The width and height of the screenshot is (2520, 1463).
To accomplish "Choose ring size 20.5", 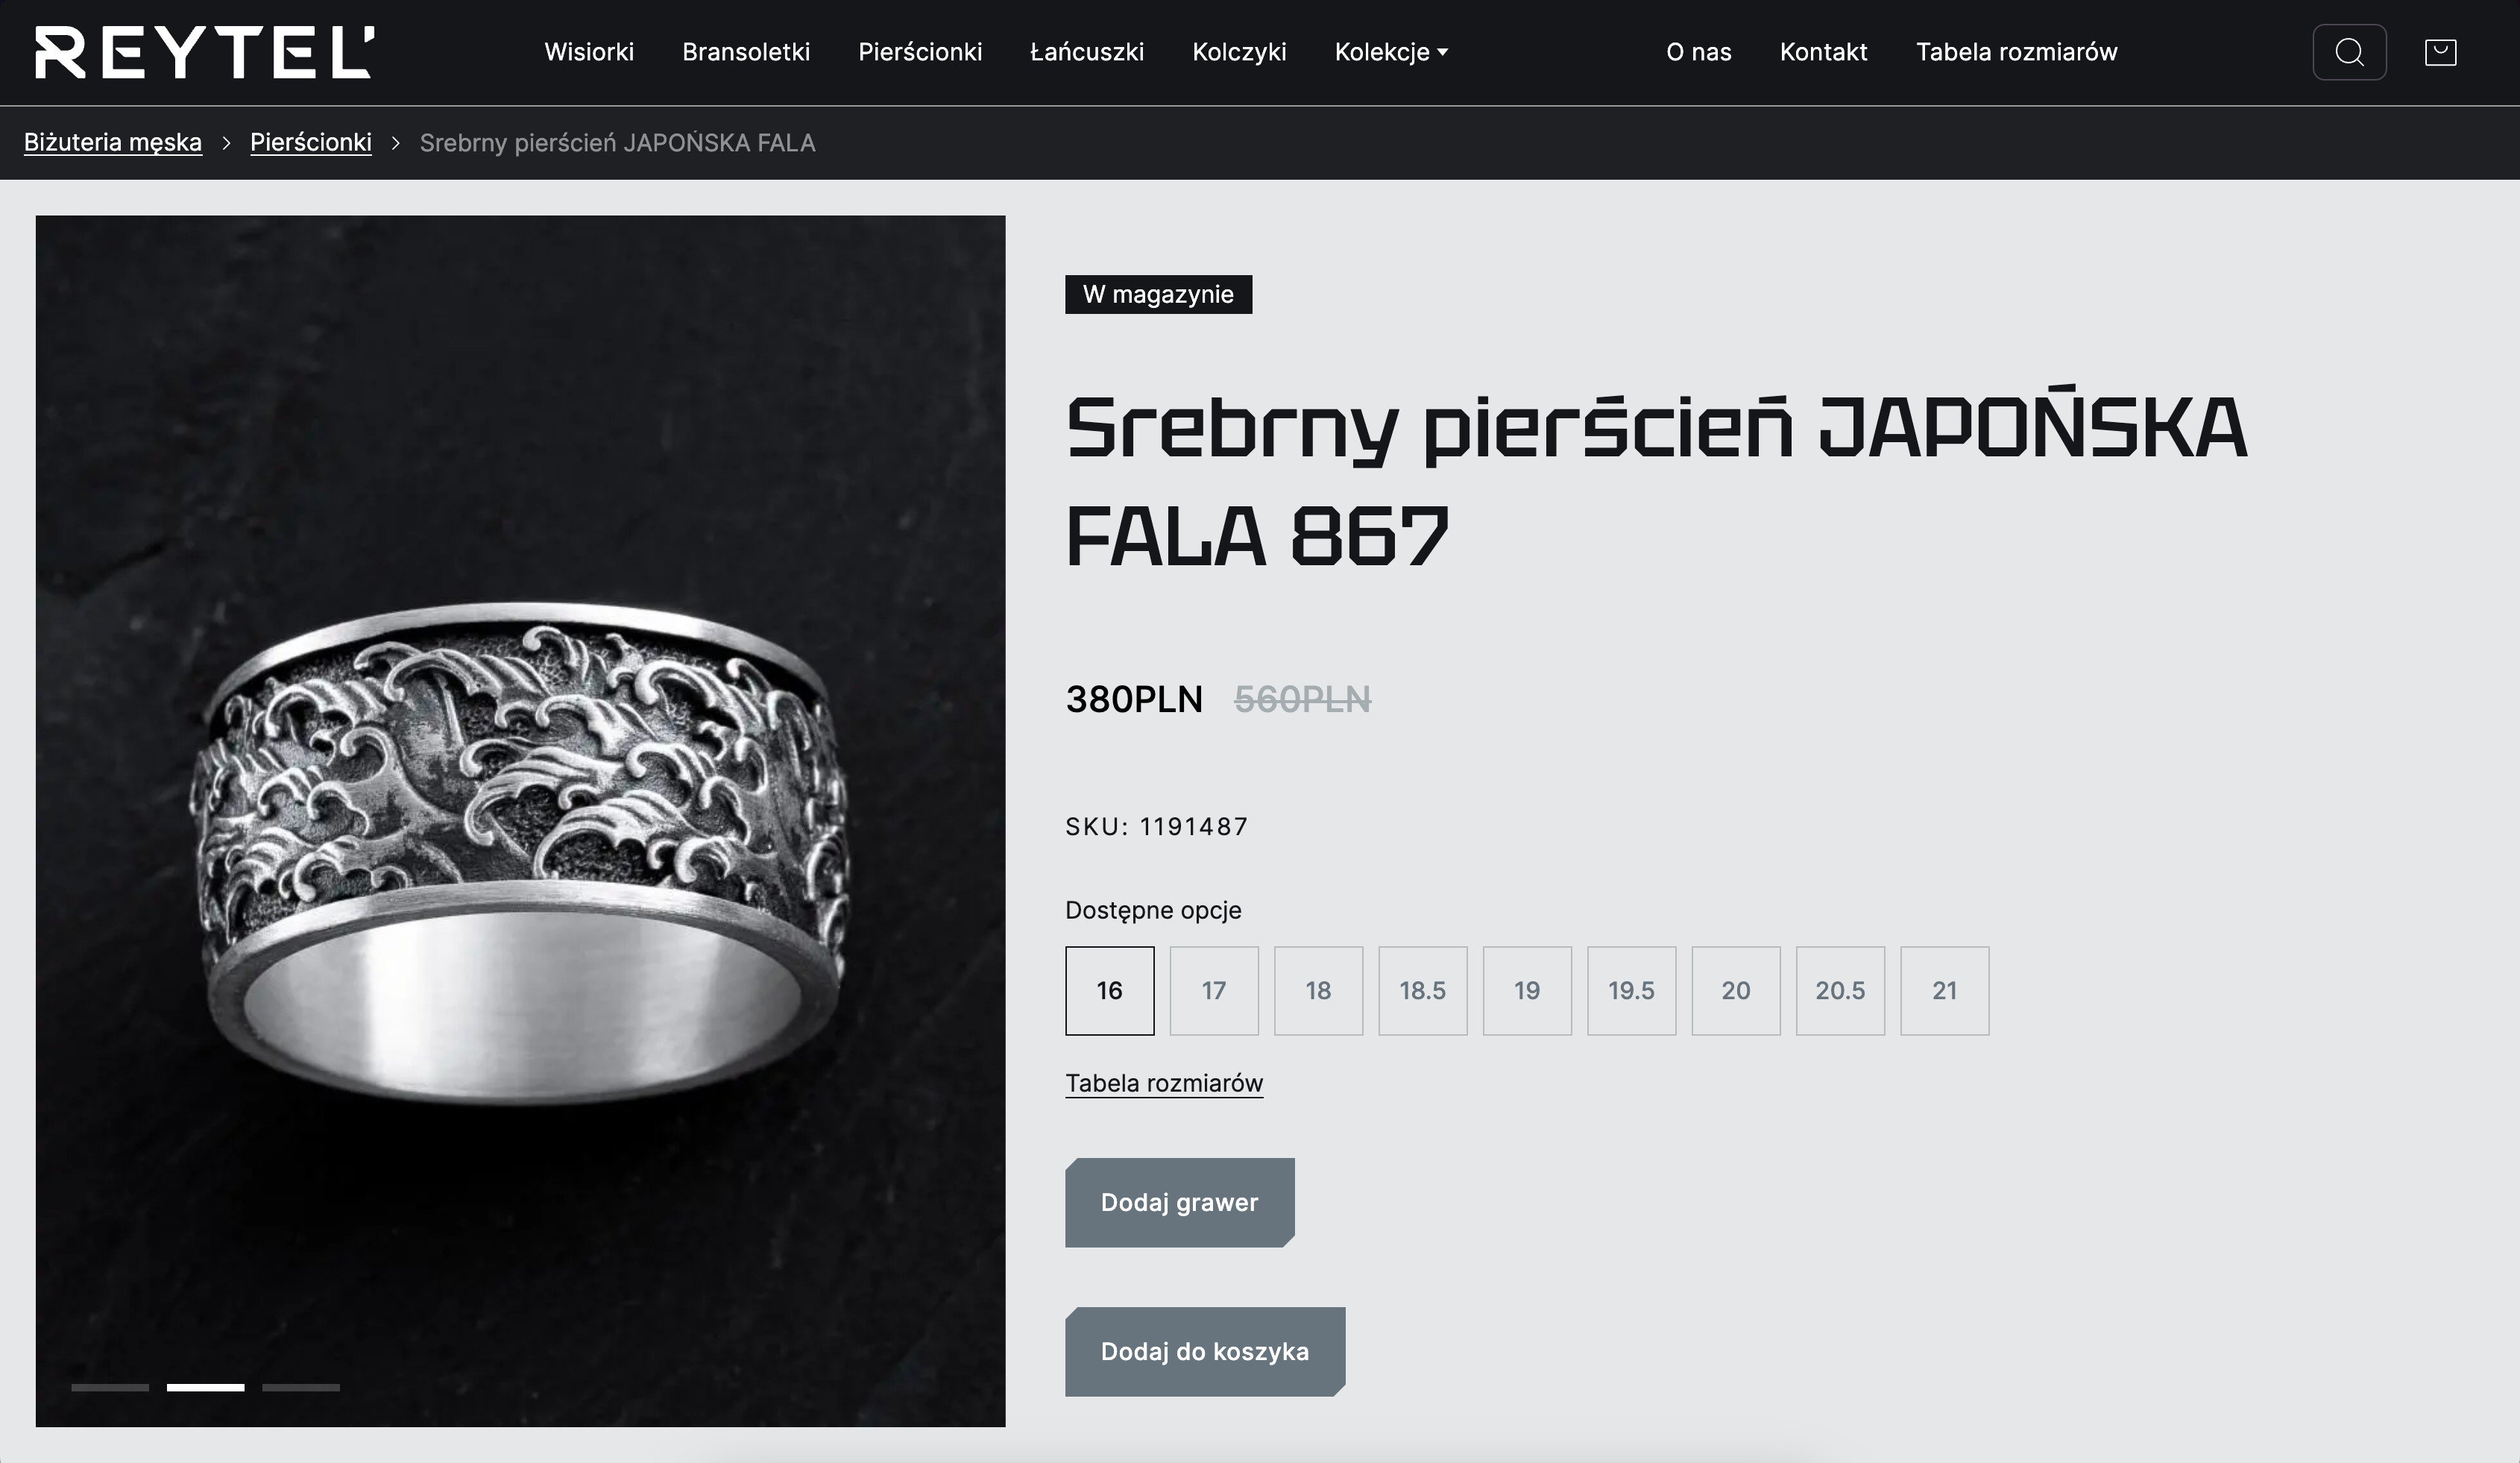I will point(1840,990).
